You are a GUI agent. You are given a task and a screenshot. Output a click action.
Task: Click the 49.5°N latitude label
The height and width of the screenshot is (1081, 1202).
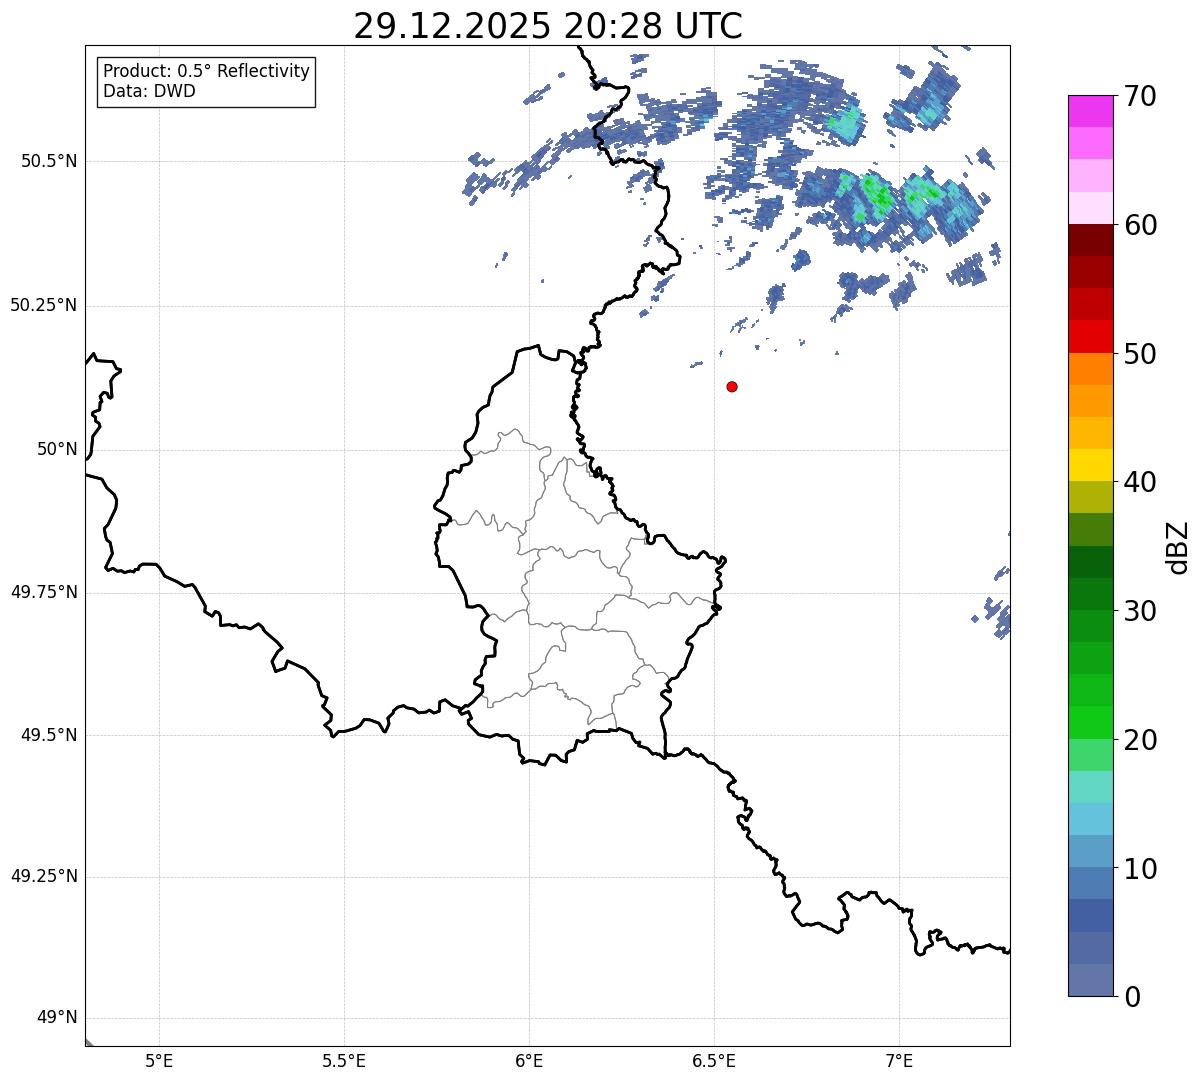[x=49, y=735]
